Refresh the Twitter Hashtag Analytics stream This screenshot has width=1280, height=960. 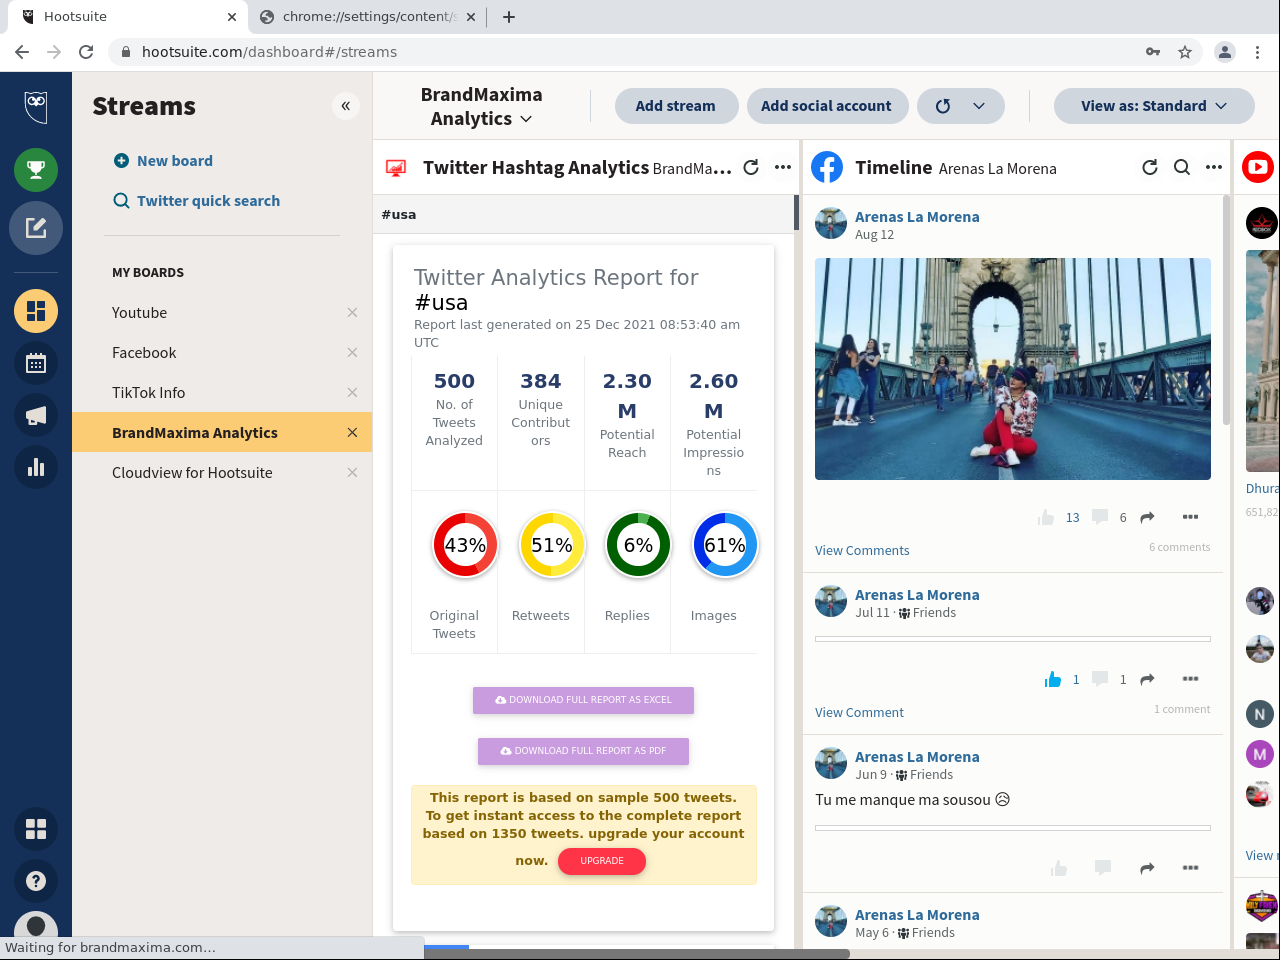coord(751,167)
